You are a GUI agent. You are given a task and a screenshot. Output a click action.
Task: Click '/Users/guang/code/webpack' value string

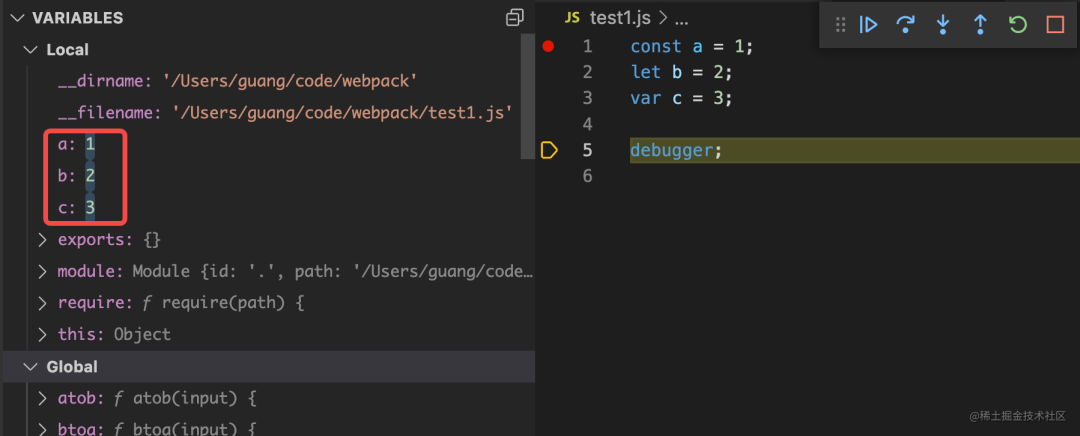(x=290, y=81)
